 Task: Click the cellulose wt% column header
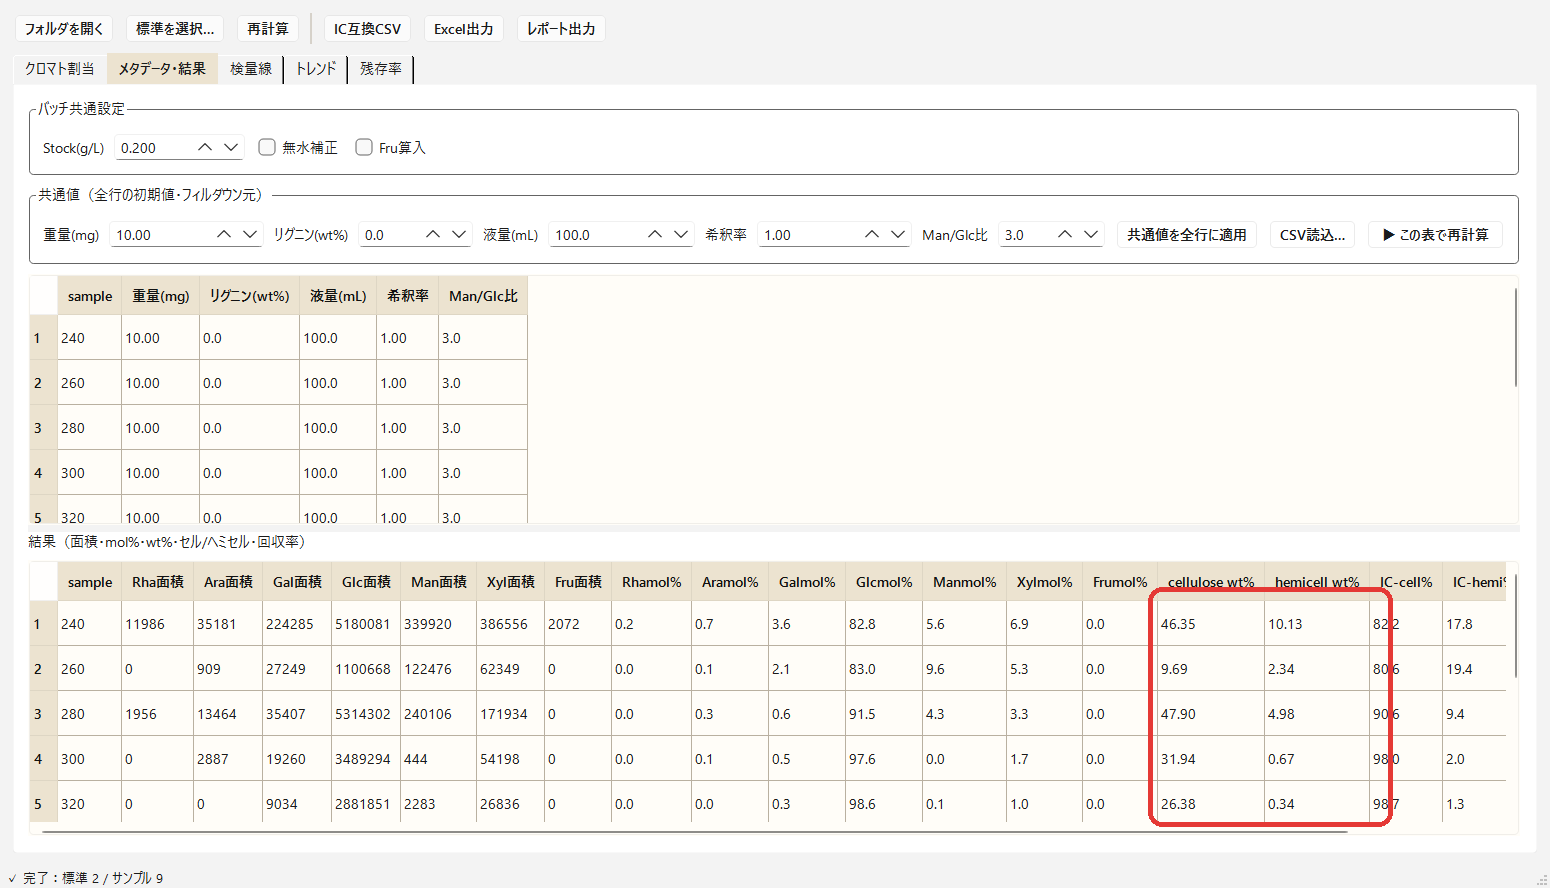click(x=1210, y=582)
